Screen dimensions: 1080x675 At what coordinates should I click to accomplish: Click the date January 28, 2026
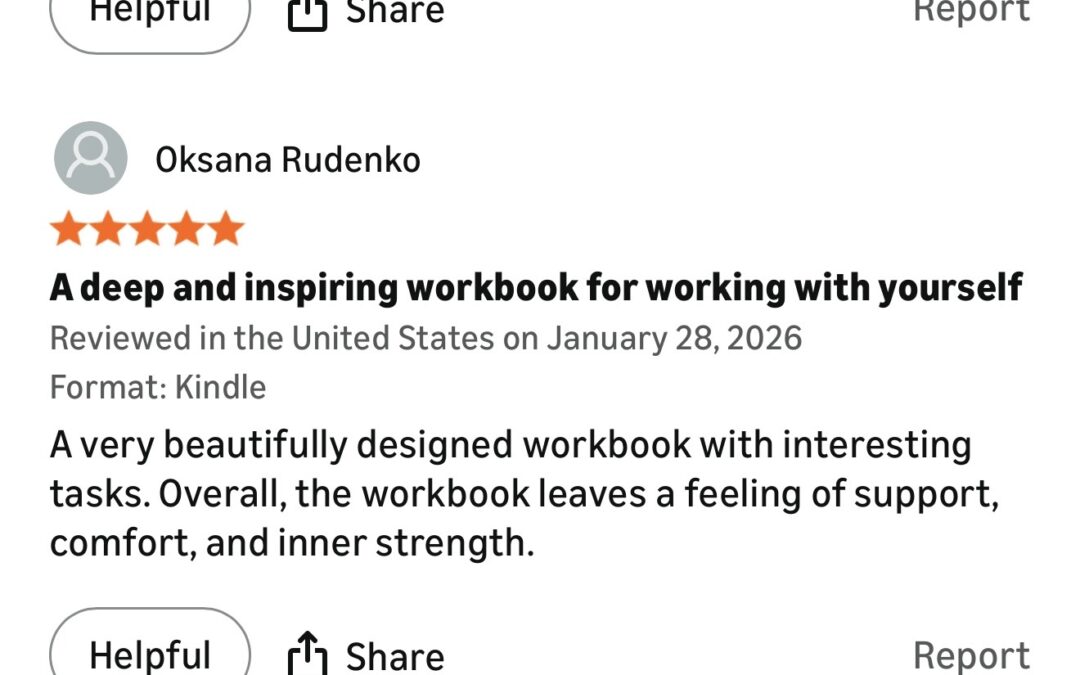click(x=674, y=338)
